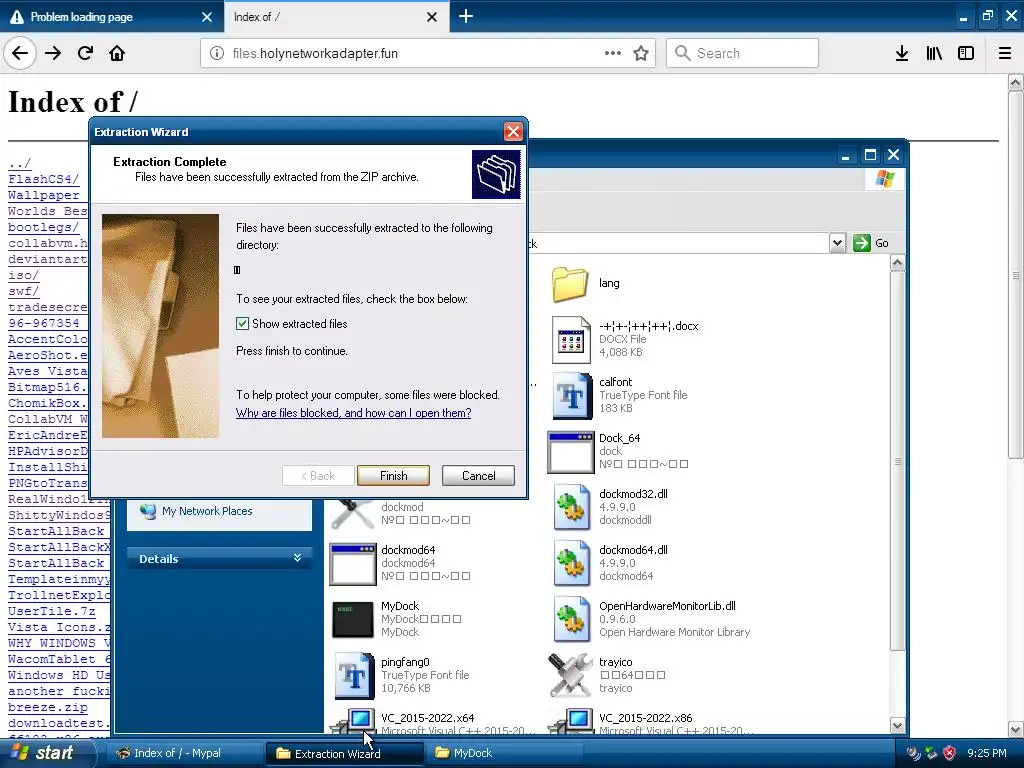Click Finish in the Extraction Wizard
This screenshot has height=768, width=1024.
click(x=393, y=475)
